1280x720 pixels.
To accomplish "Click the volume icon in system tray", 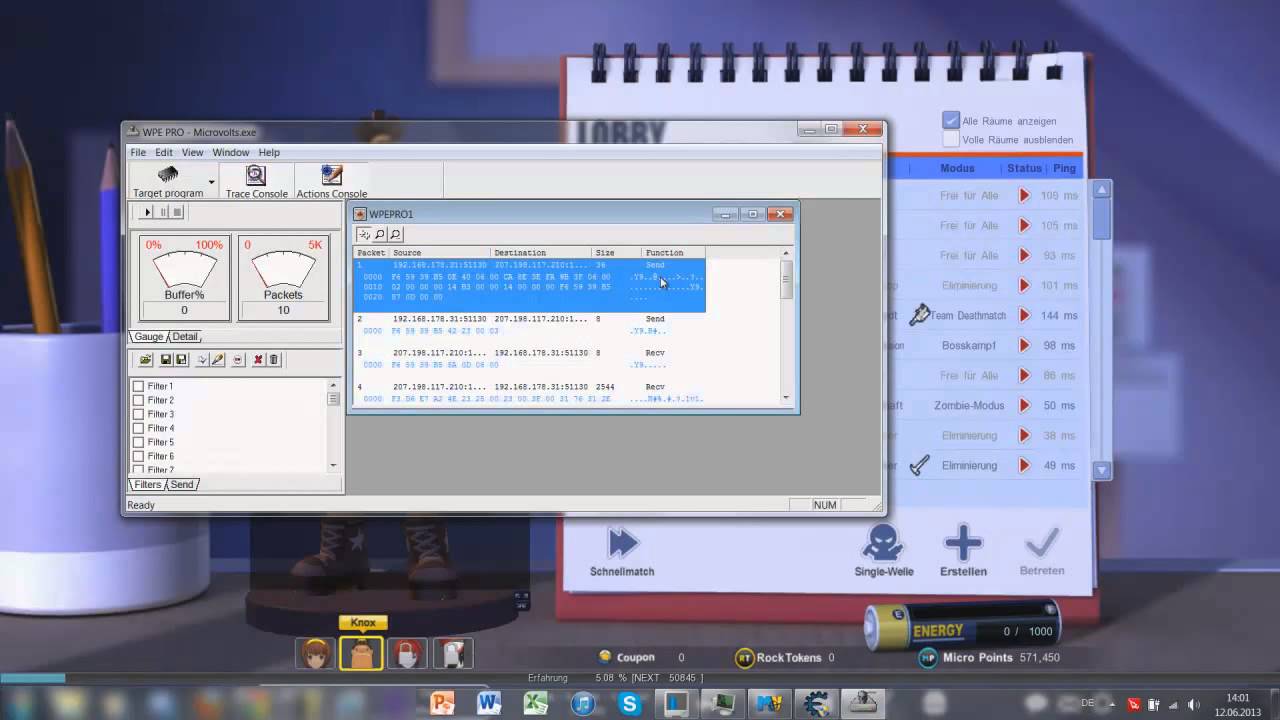I will point(1193,704).
